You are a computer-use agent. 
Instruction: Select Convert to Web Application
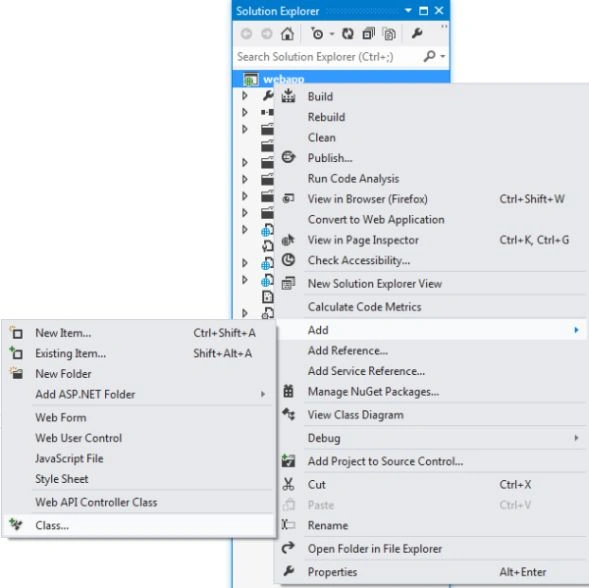point(432,219)
